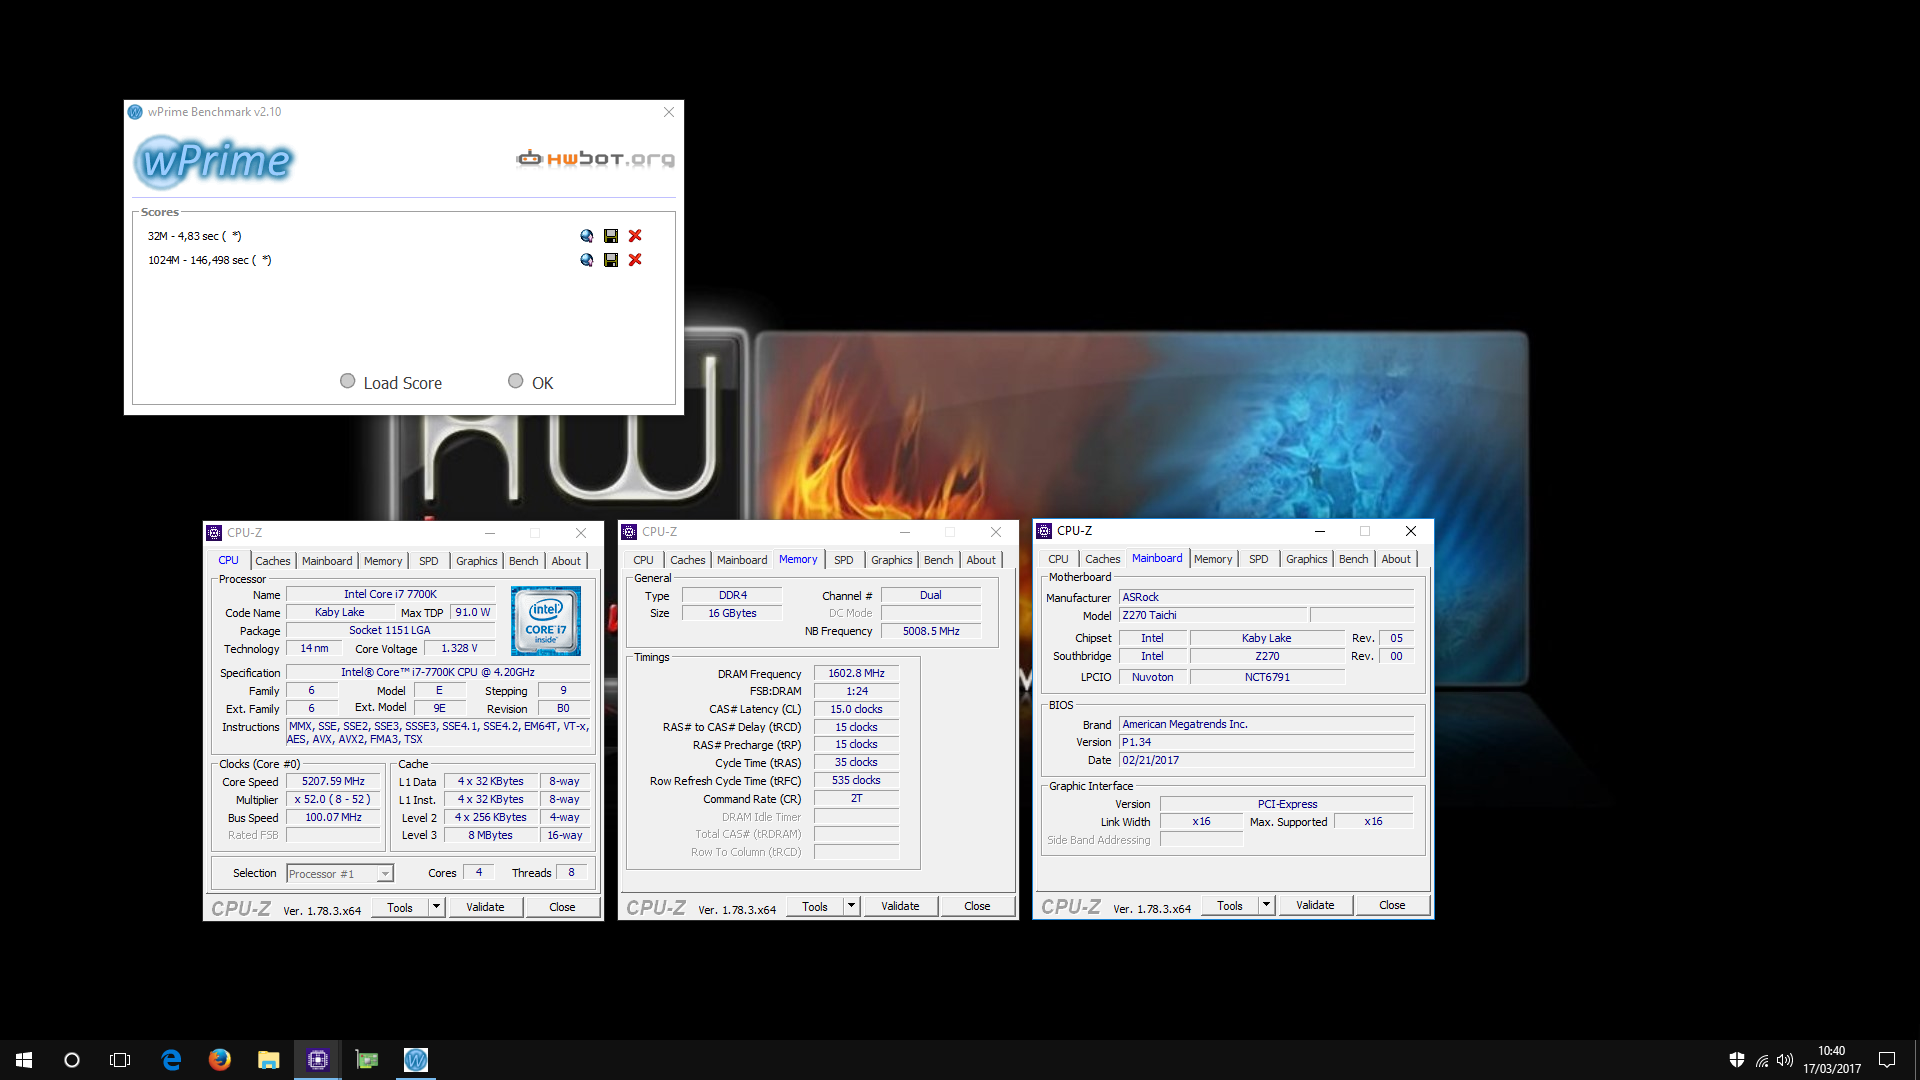Save the 32M score (floppy icon)
This screenshot has width=1920, height=1080.
(611, 236)
